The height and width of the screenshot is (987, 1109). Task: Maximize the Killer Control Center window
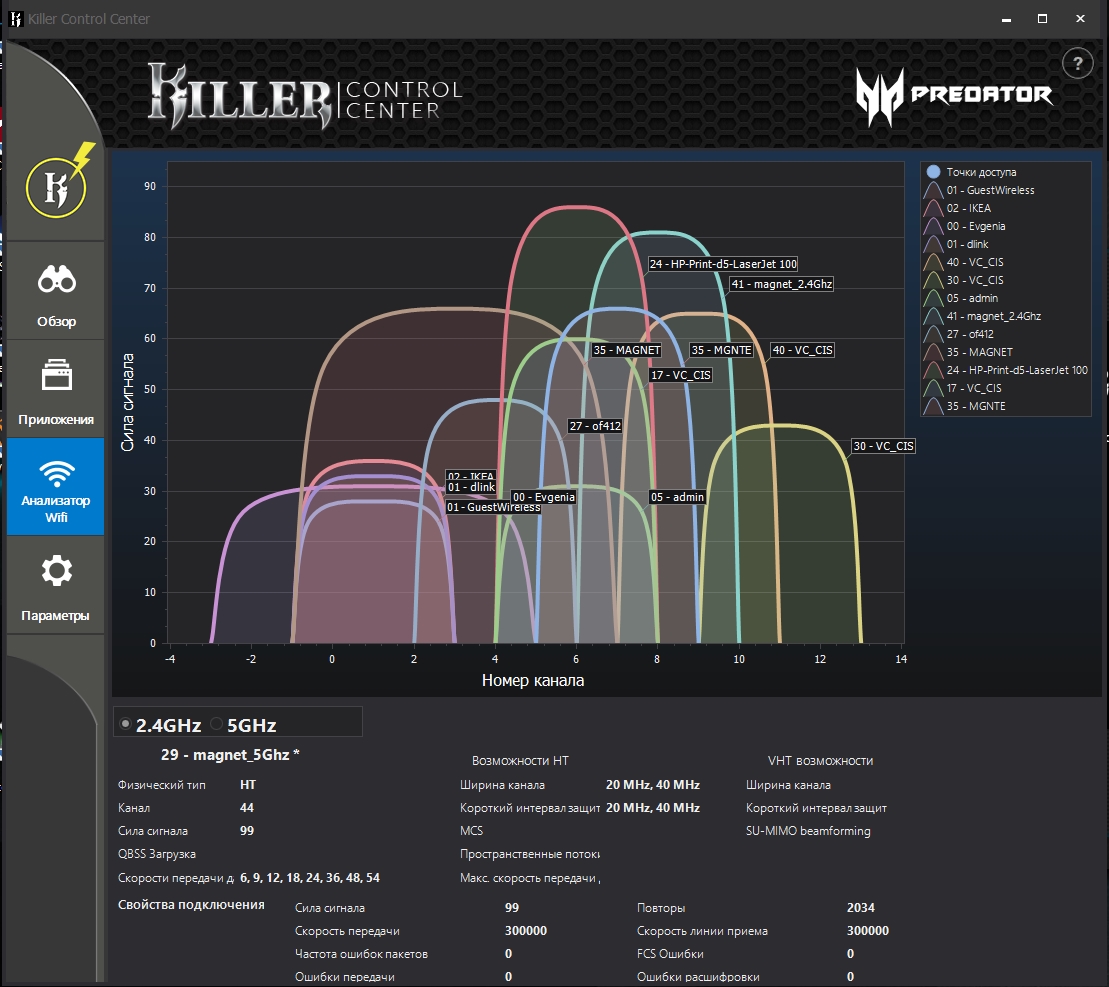coord(1042,19)
